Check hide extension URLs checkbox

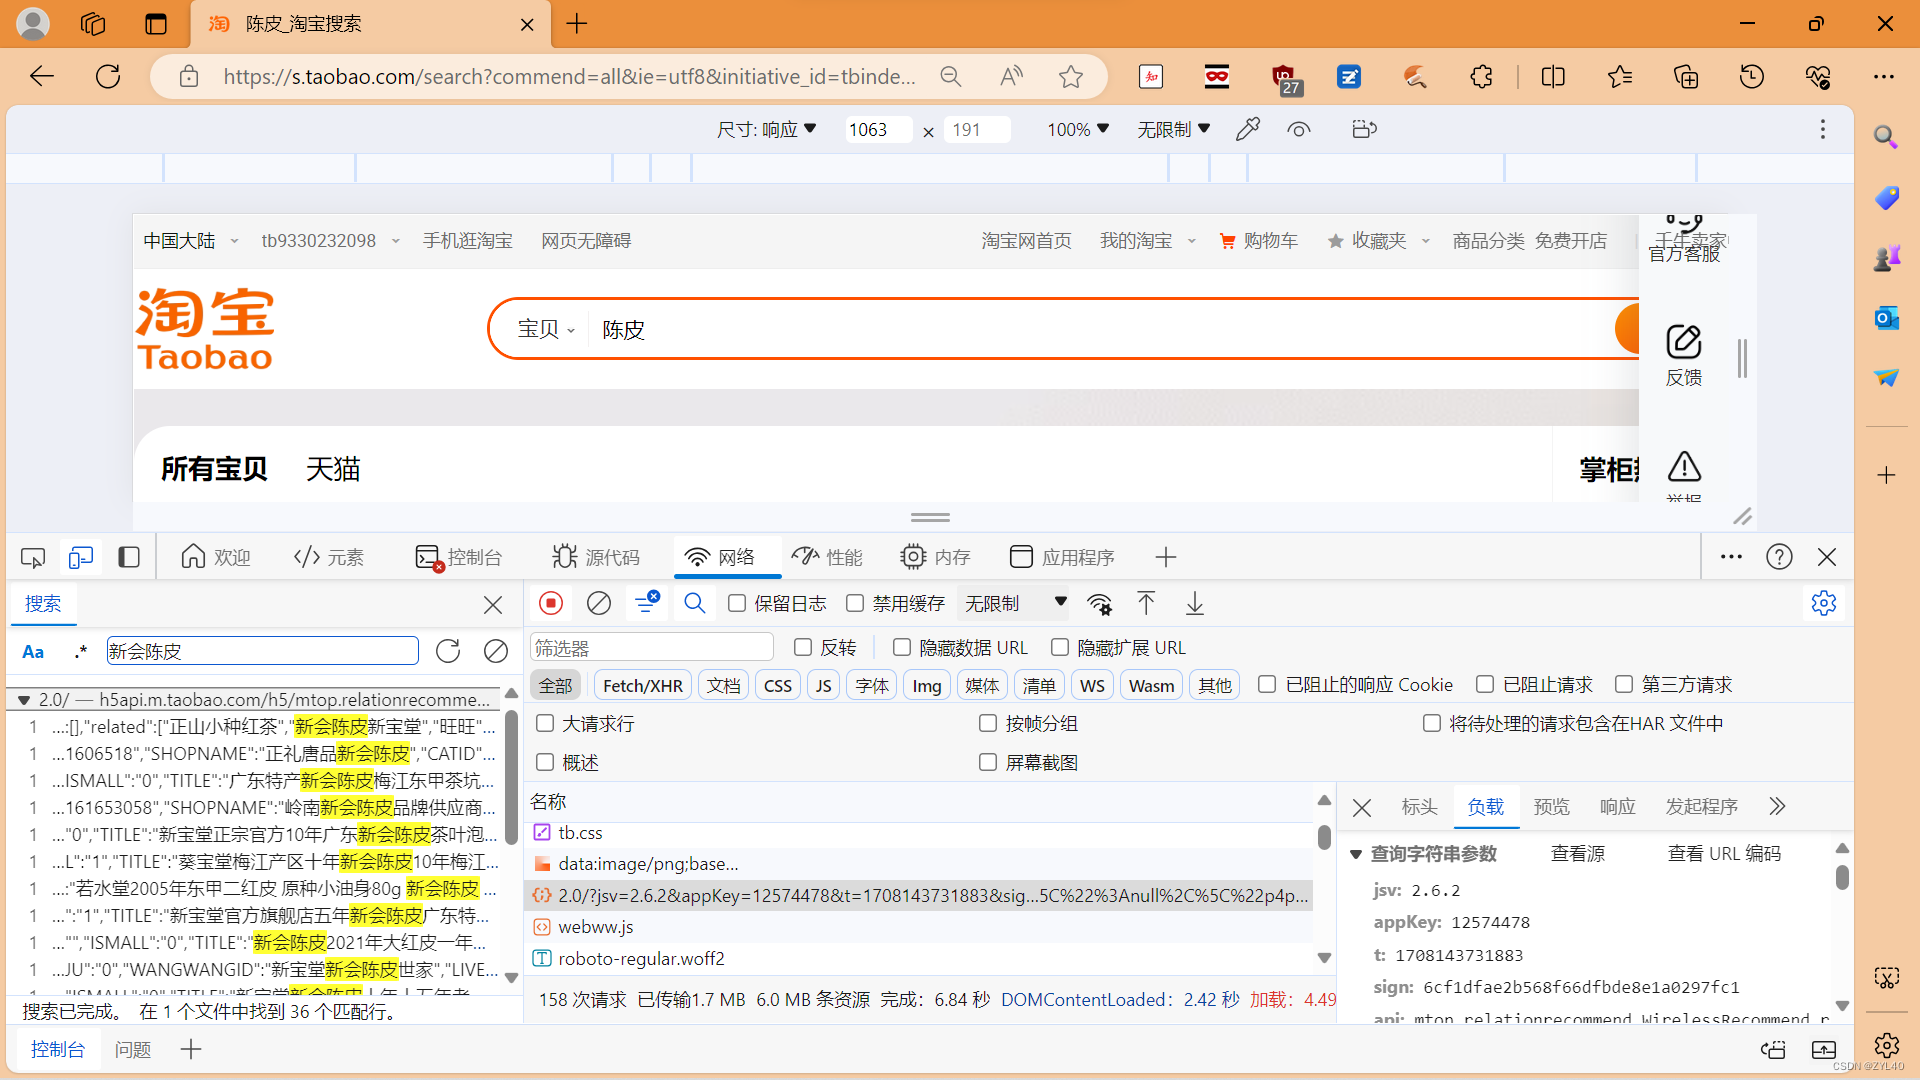click(1060, 647)
